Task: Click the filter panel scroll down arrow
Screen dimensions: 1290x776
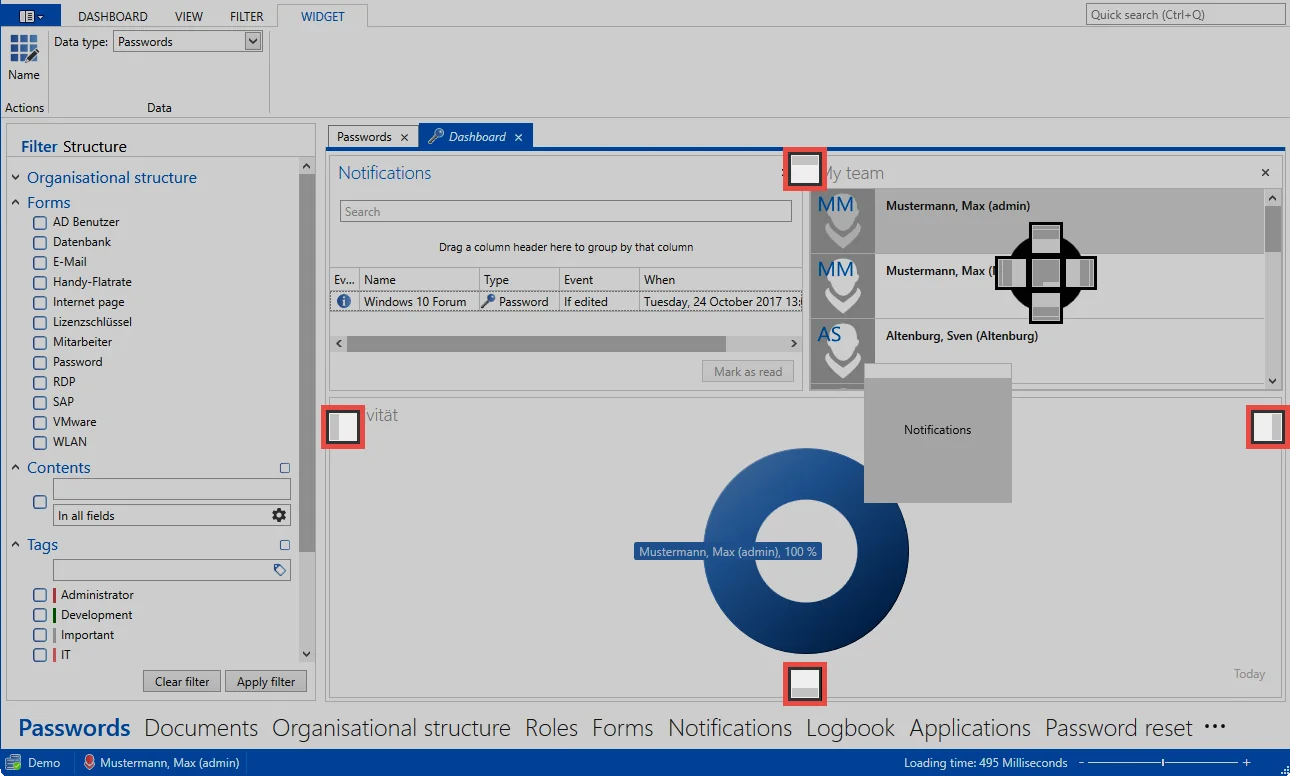Action: coord(307,654)
